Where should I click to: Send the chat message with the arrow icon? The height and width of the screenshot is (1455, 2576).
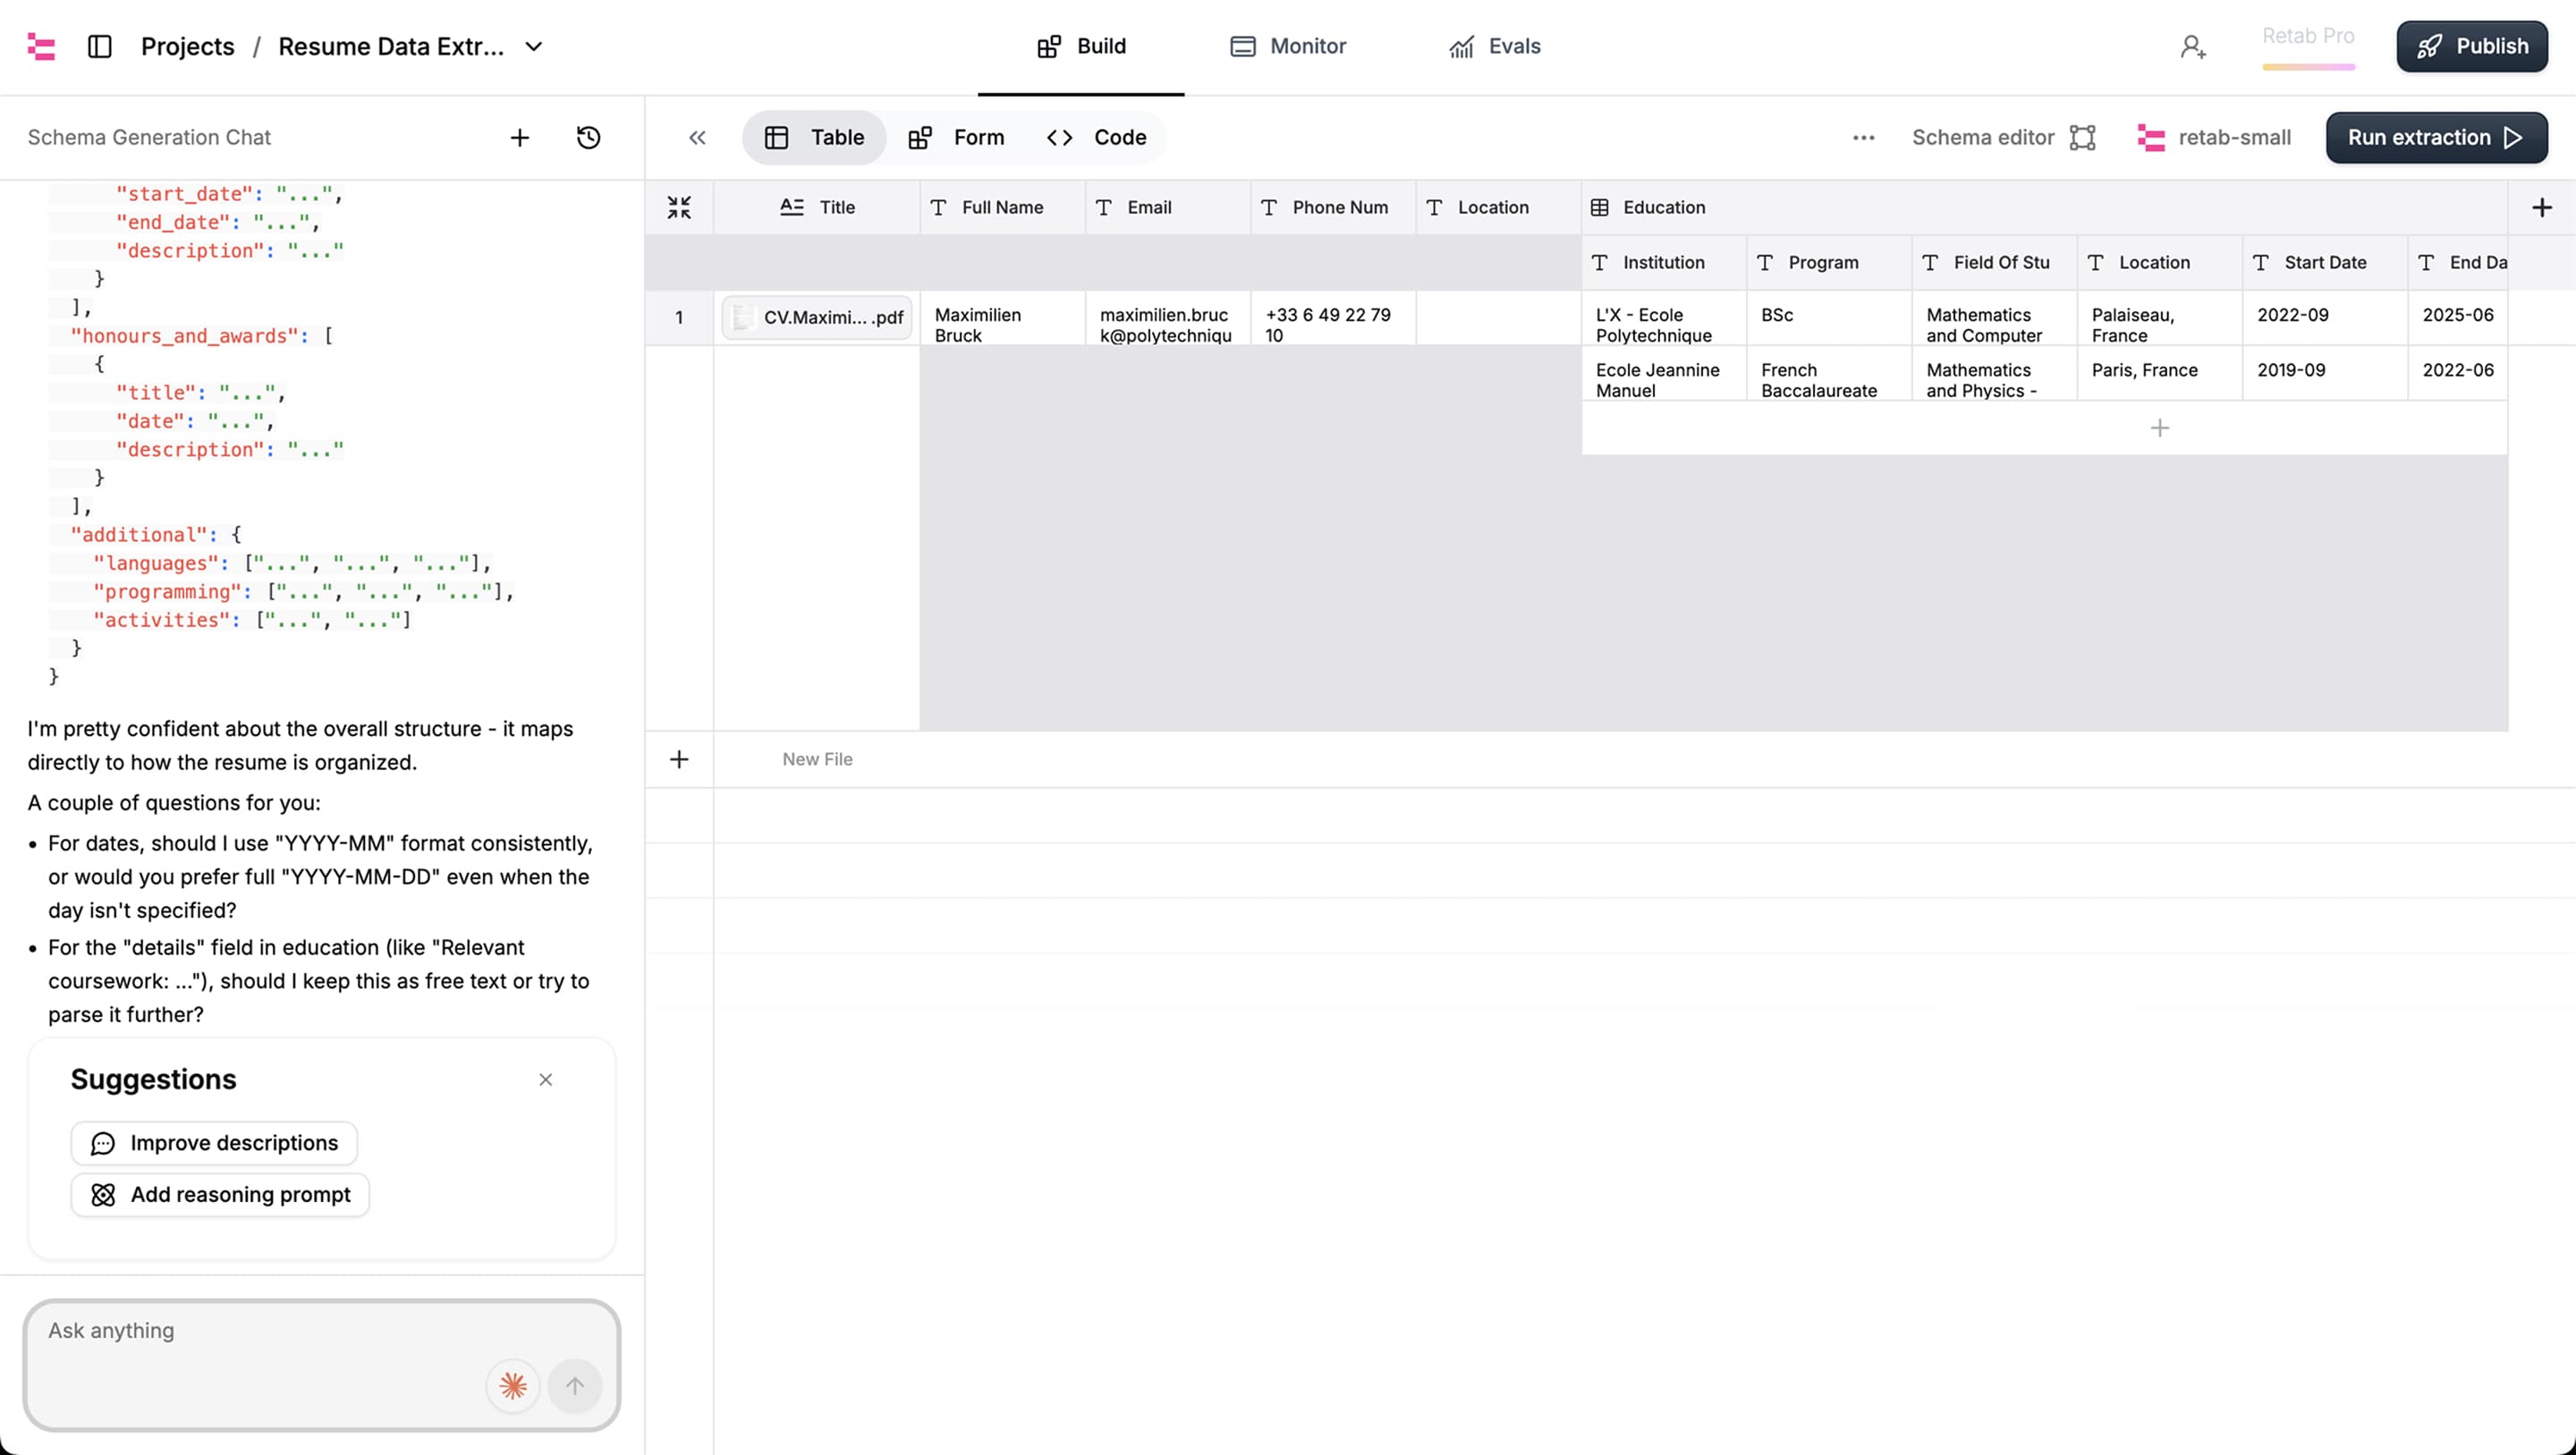[575, 1386]
